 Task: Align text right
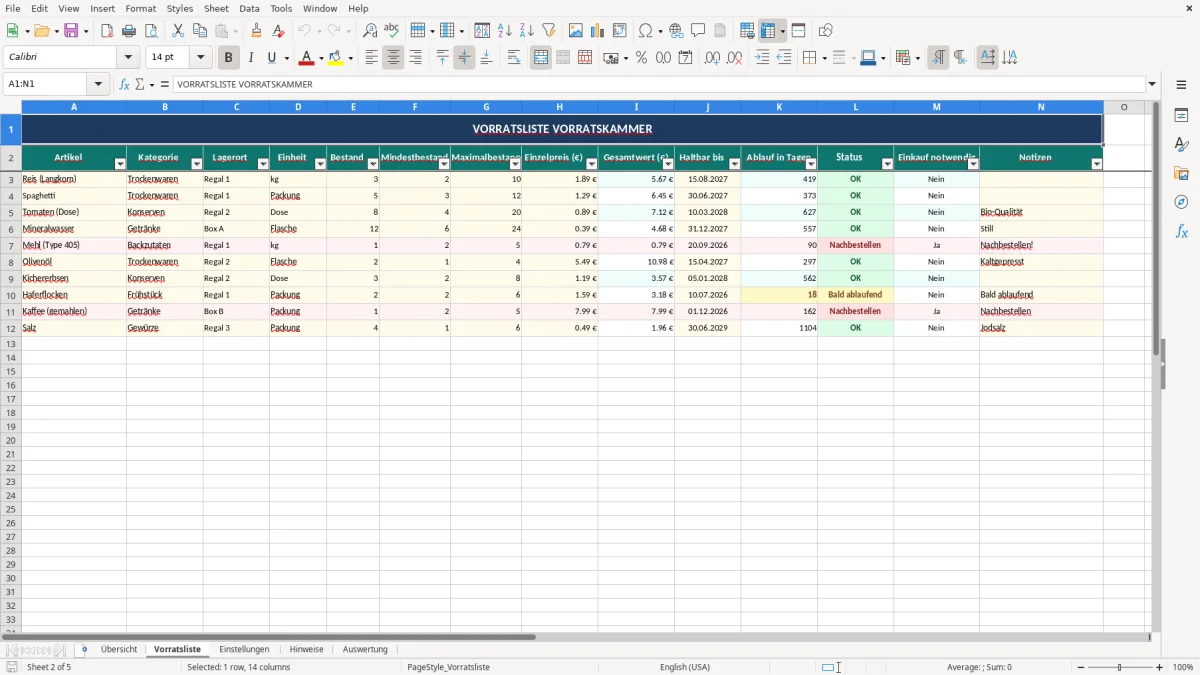coord(415,58)
